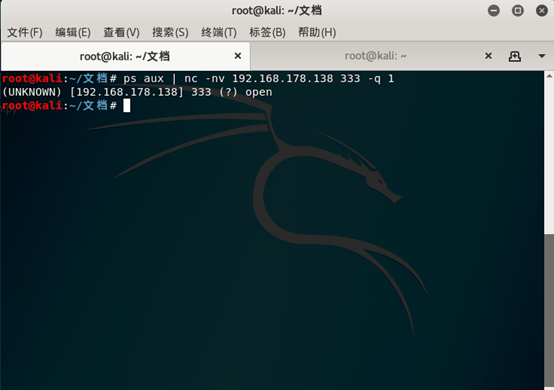Close the terminal window
Screen dimensions: 554x390
click(x=542, y=11)
